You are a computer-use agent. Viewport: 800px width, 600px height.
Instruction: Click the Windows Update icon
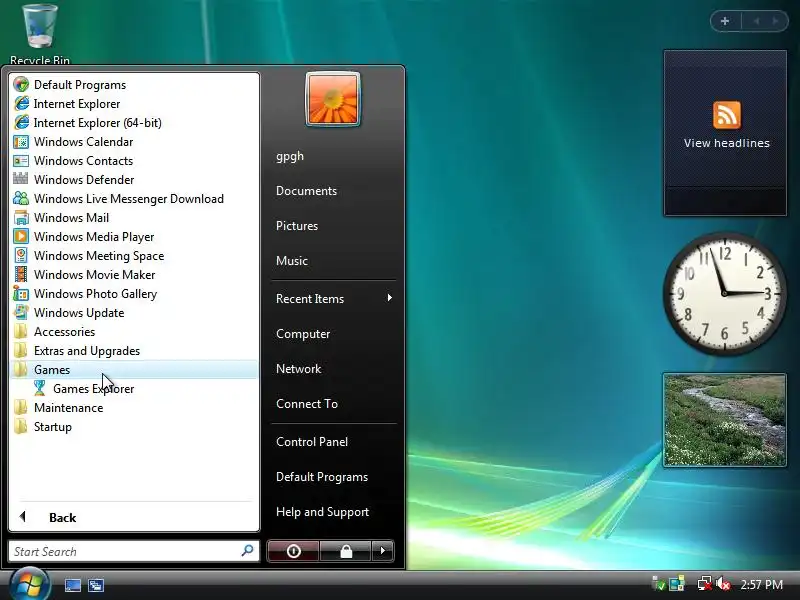tap(21, 312)
